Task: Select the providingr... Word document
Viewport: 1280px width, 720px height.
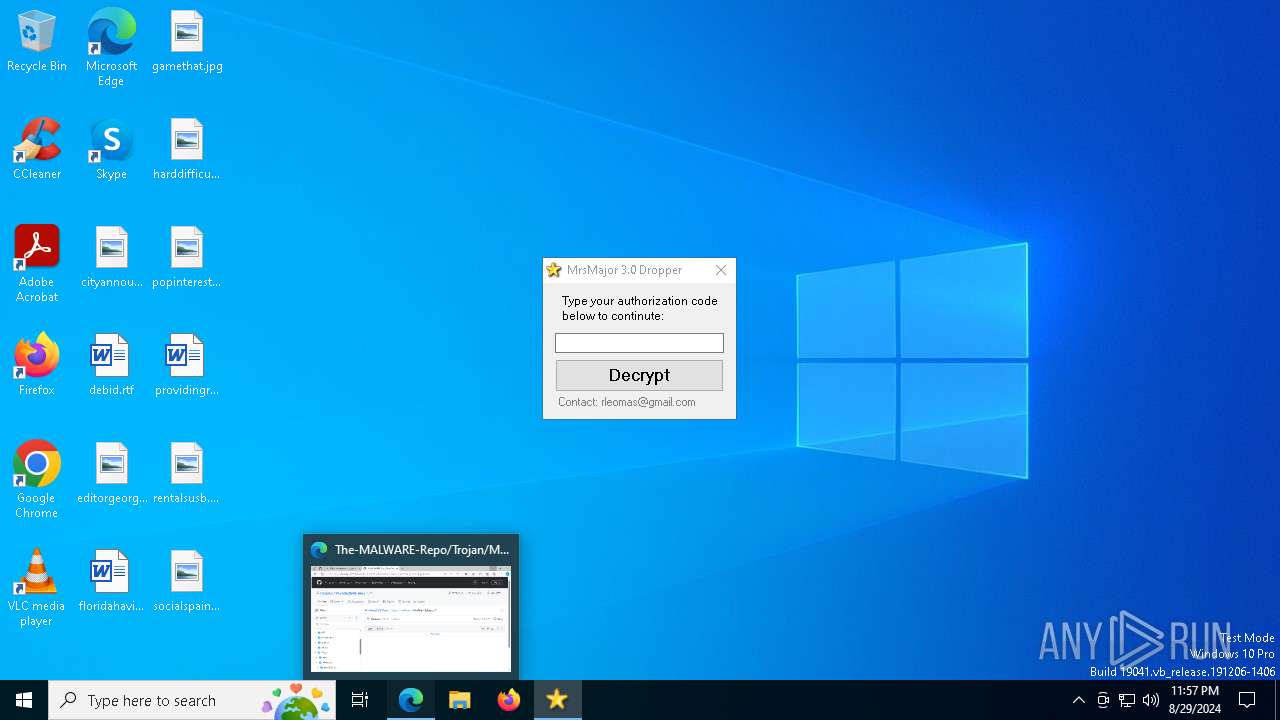Action: point(187,366)
